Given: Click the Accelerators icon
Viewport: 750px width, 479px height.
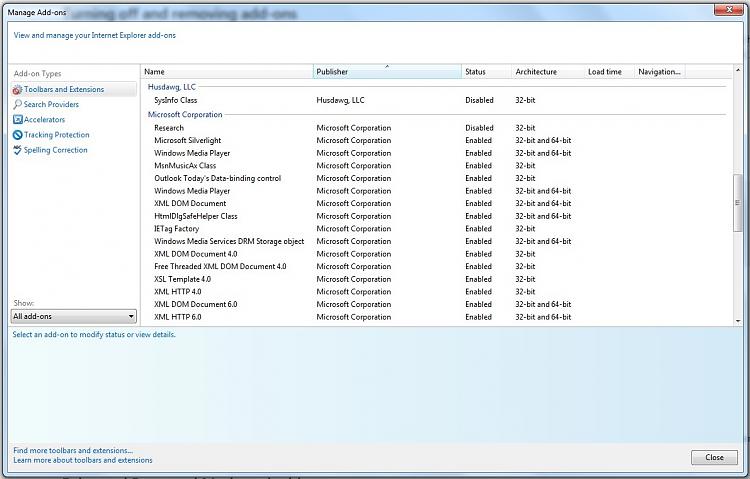Looking at the screenshot, I should pyautogui.click(x=18, y=120).
